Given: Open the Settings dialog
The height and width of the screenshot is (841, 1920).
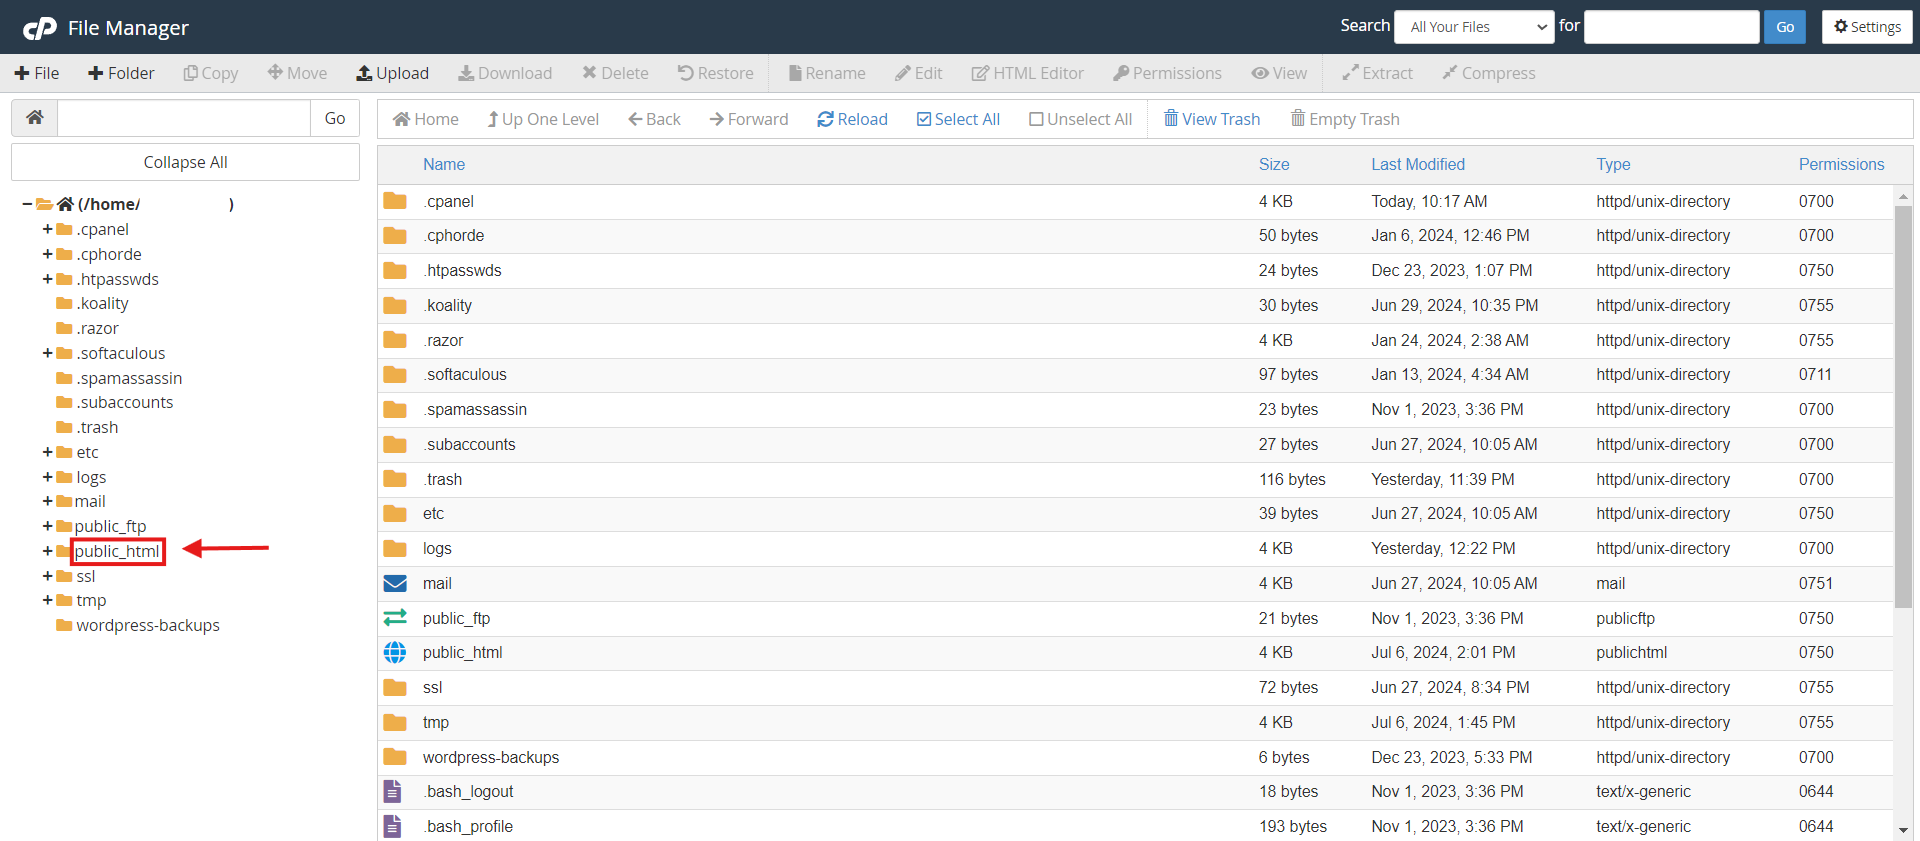Looking at the screenshot, I should tap(1867, 27).
